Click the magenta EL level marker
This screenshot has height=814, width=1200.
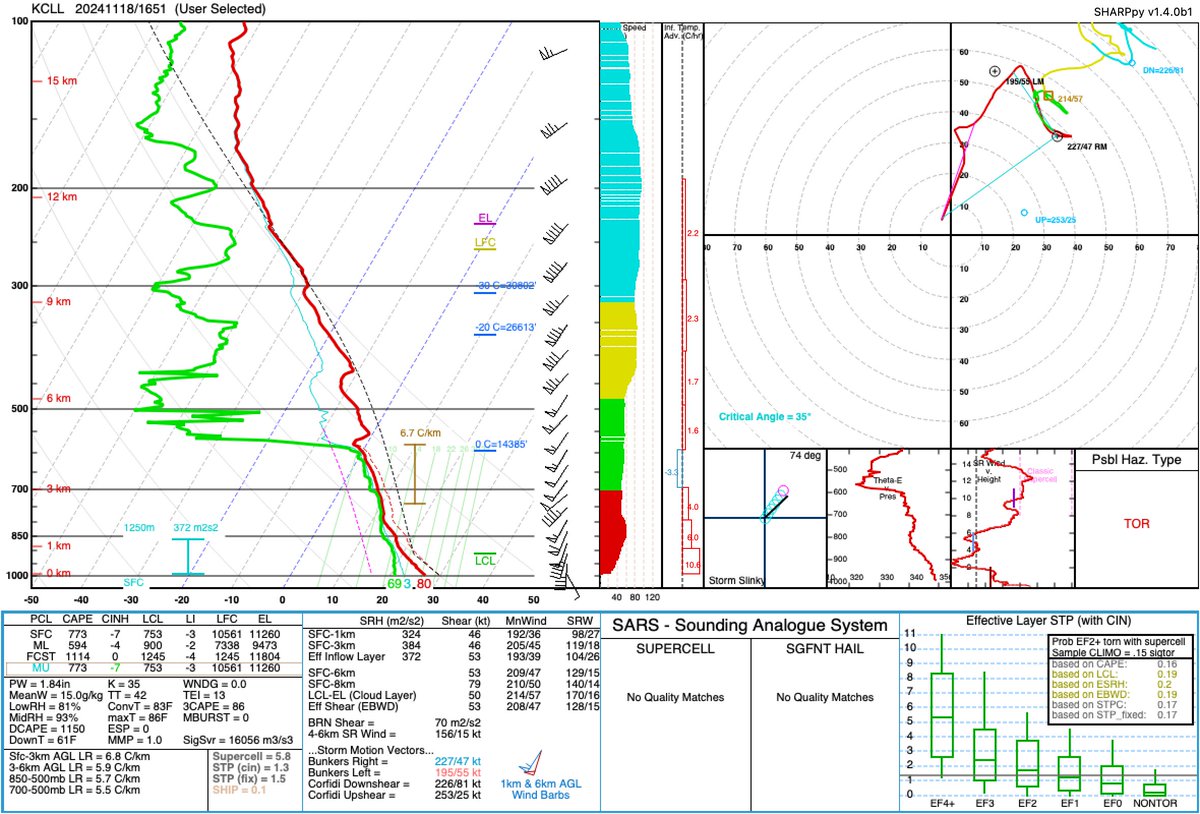(x=484, y=219)
